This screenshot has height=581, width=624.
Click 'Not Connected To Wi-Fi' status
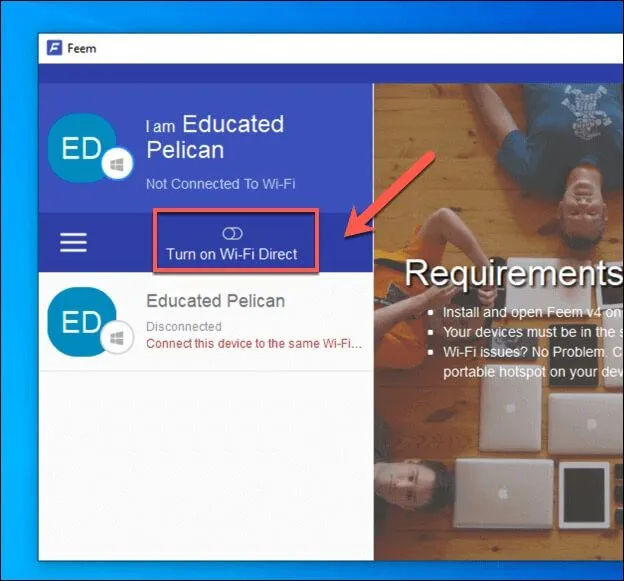tap(220, 184)
